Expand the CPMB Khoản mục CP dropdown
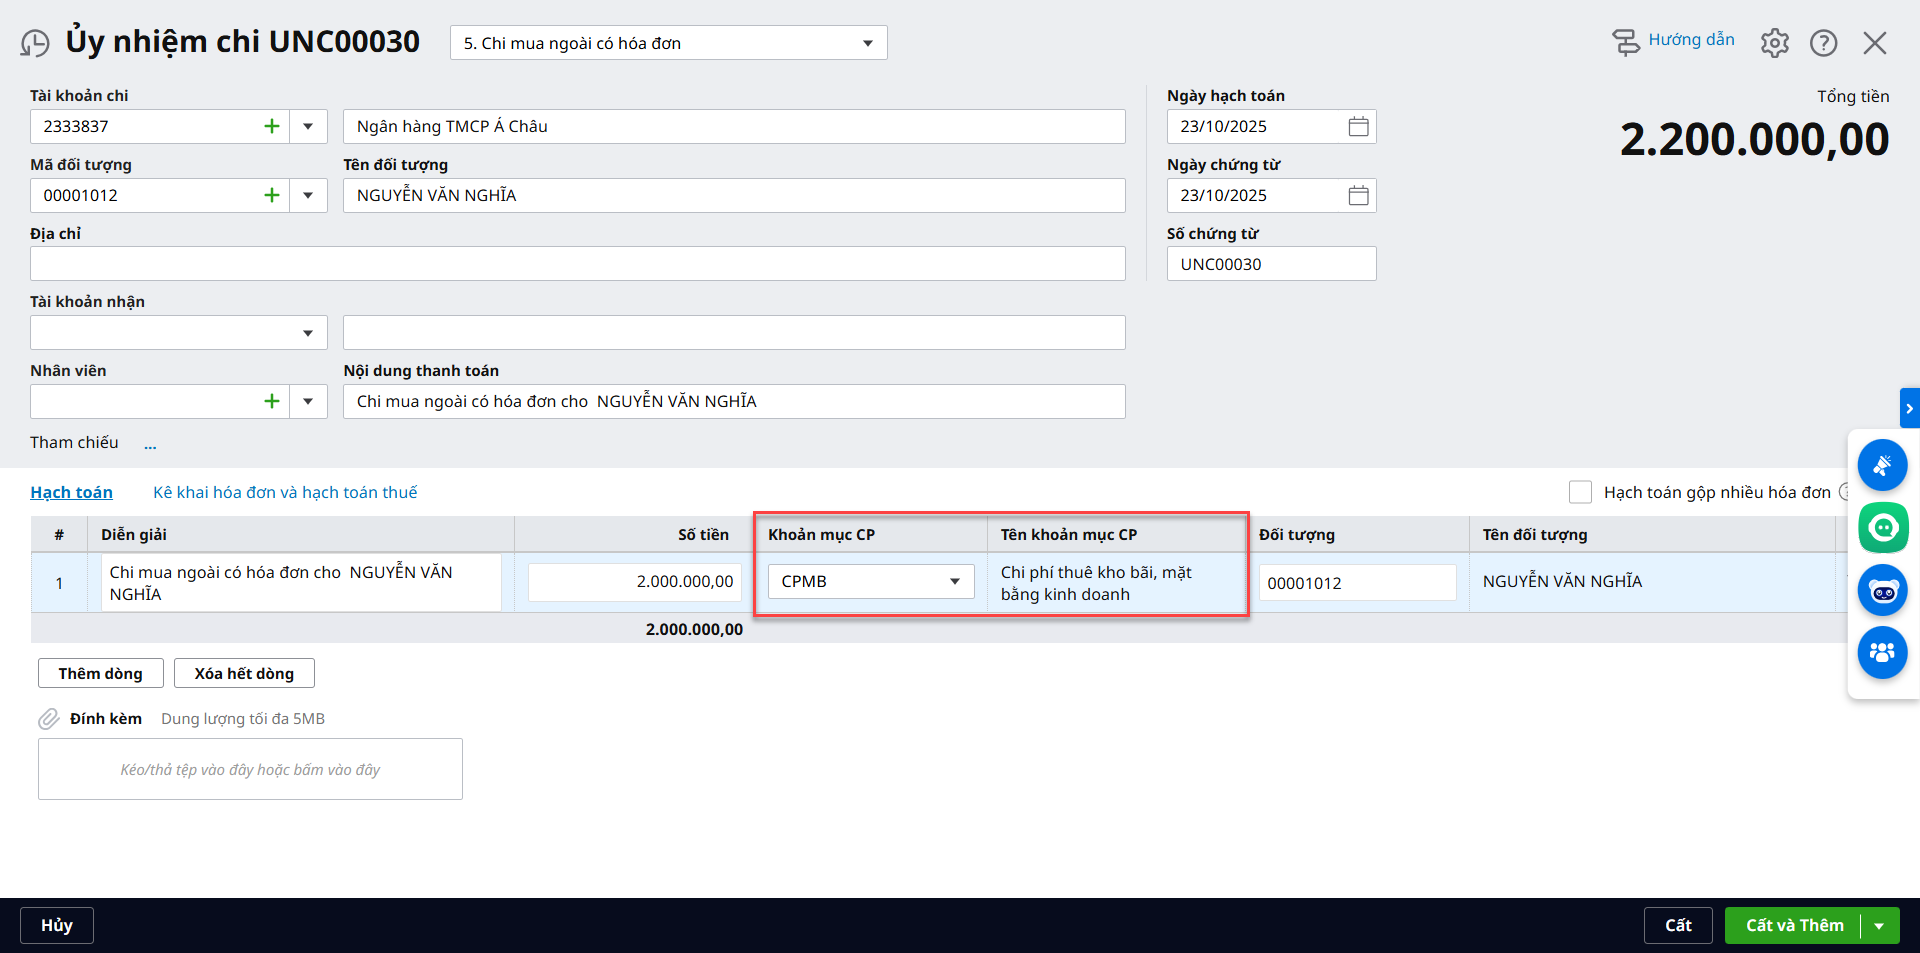This screenshot has width=1920, height=953. click(x=954, y=581)
